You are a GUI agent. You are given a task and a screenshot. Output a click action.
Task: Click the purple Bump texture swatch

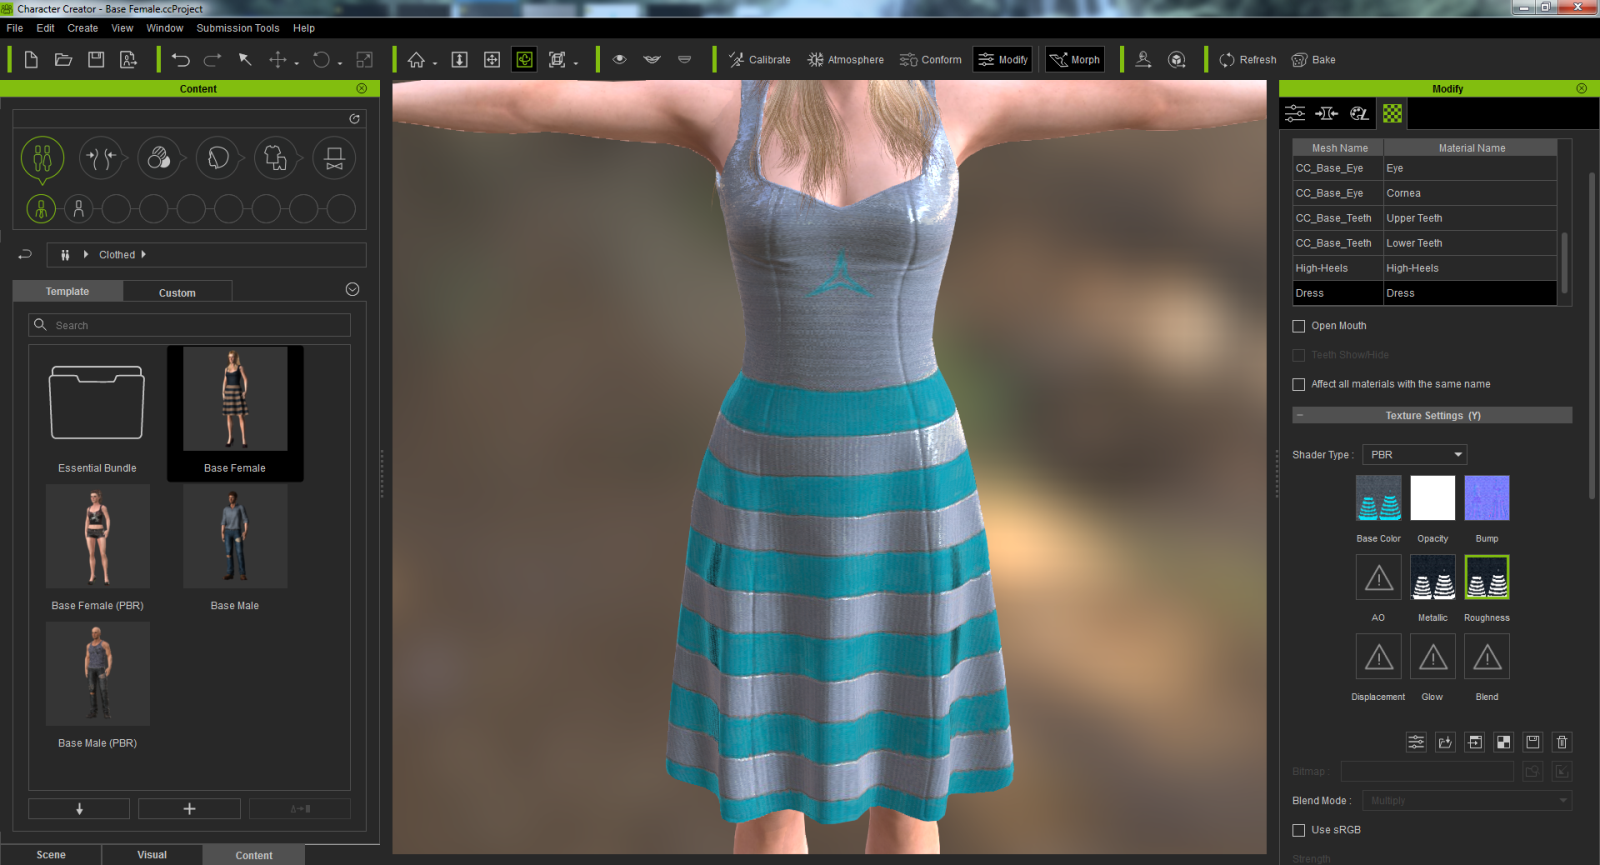point(1487,498)
